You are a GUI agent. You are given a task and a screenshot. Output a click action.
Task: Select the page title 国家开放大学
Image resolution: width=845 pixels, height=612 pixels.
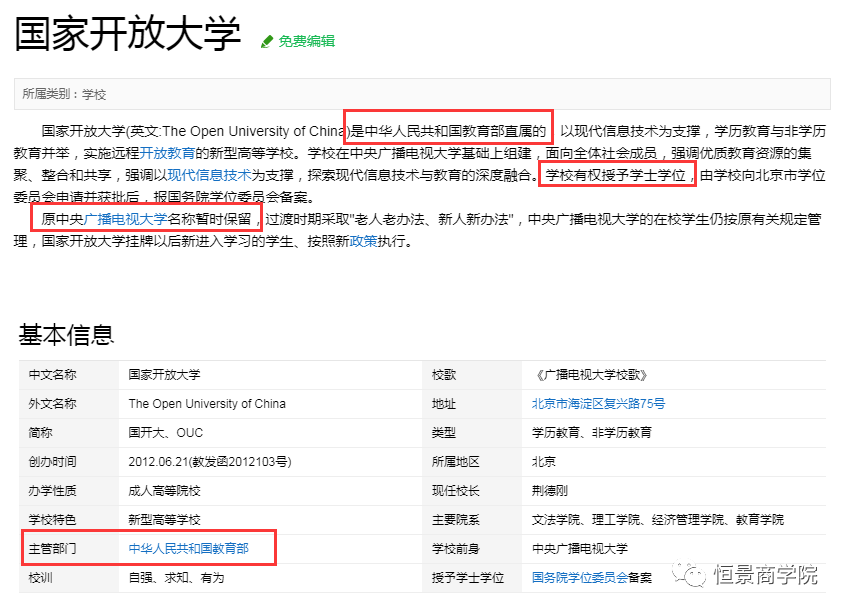point(128,33)
